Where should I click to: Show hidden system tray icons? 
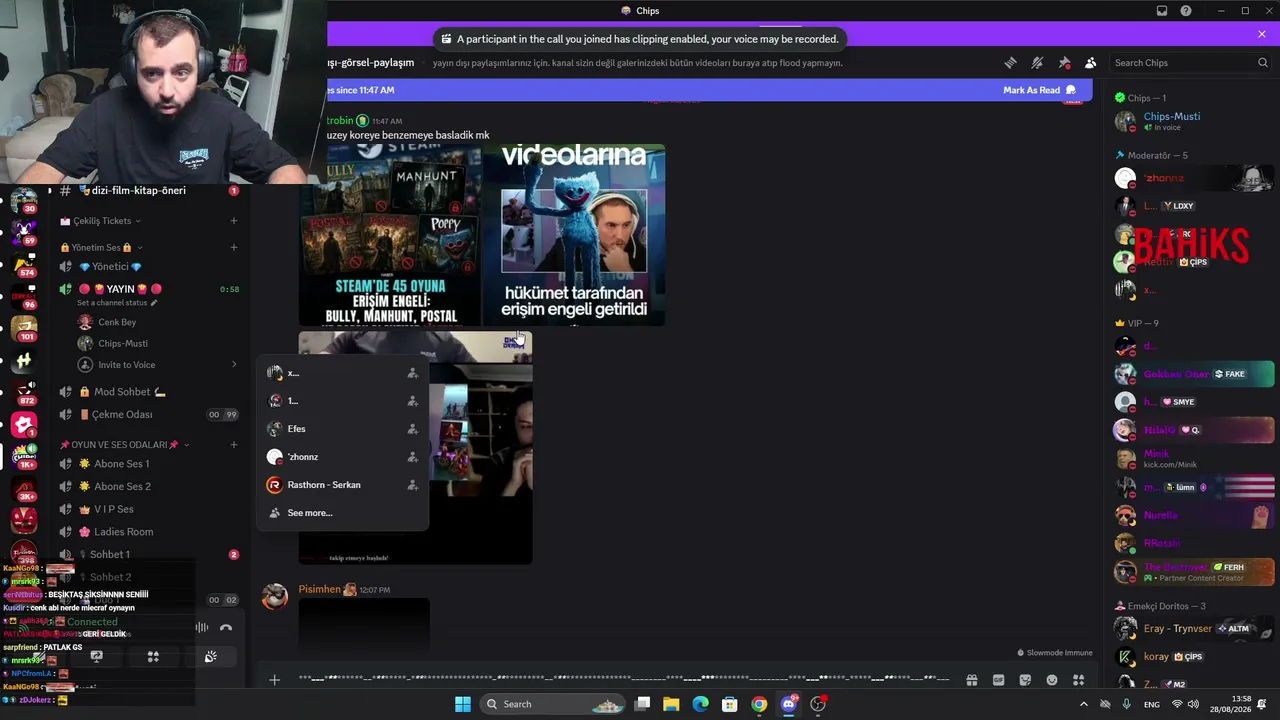1083,704
